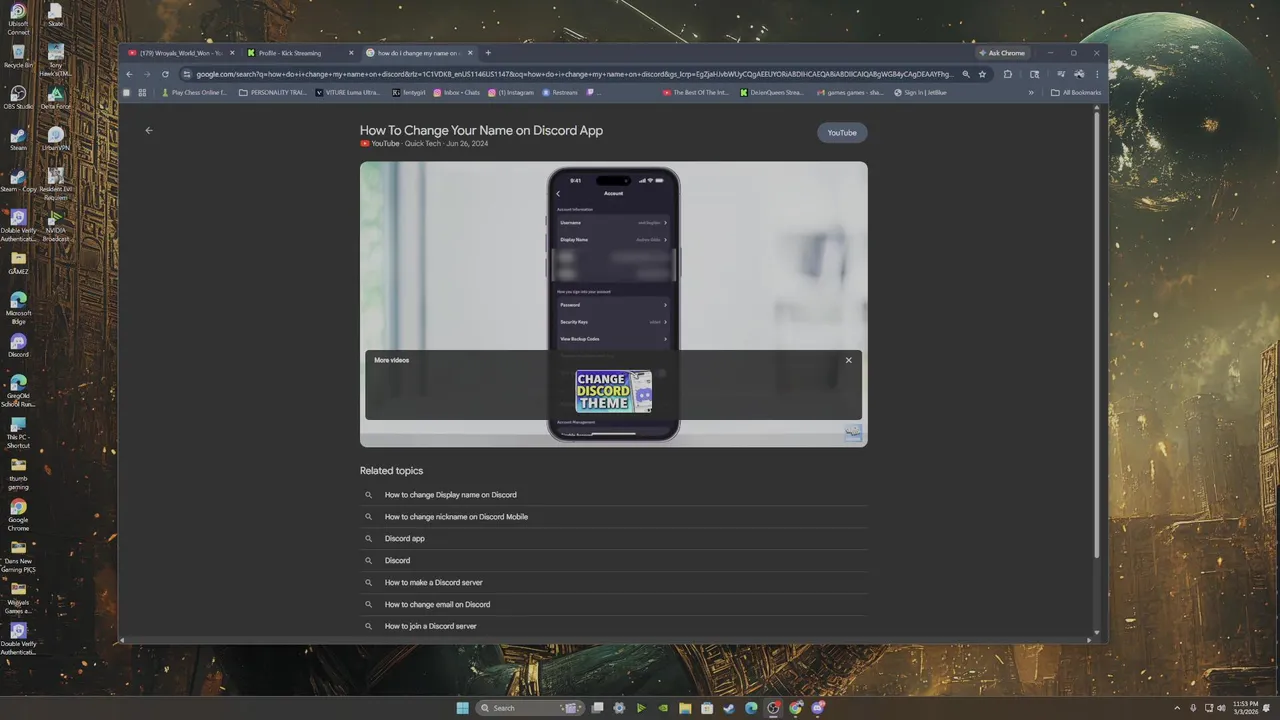Reload the page in Chrome
This screenshot has width=1280, height=720.
(165, 74)
